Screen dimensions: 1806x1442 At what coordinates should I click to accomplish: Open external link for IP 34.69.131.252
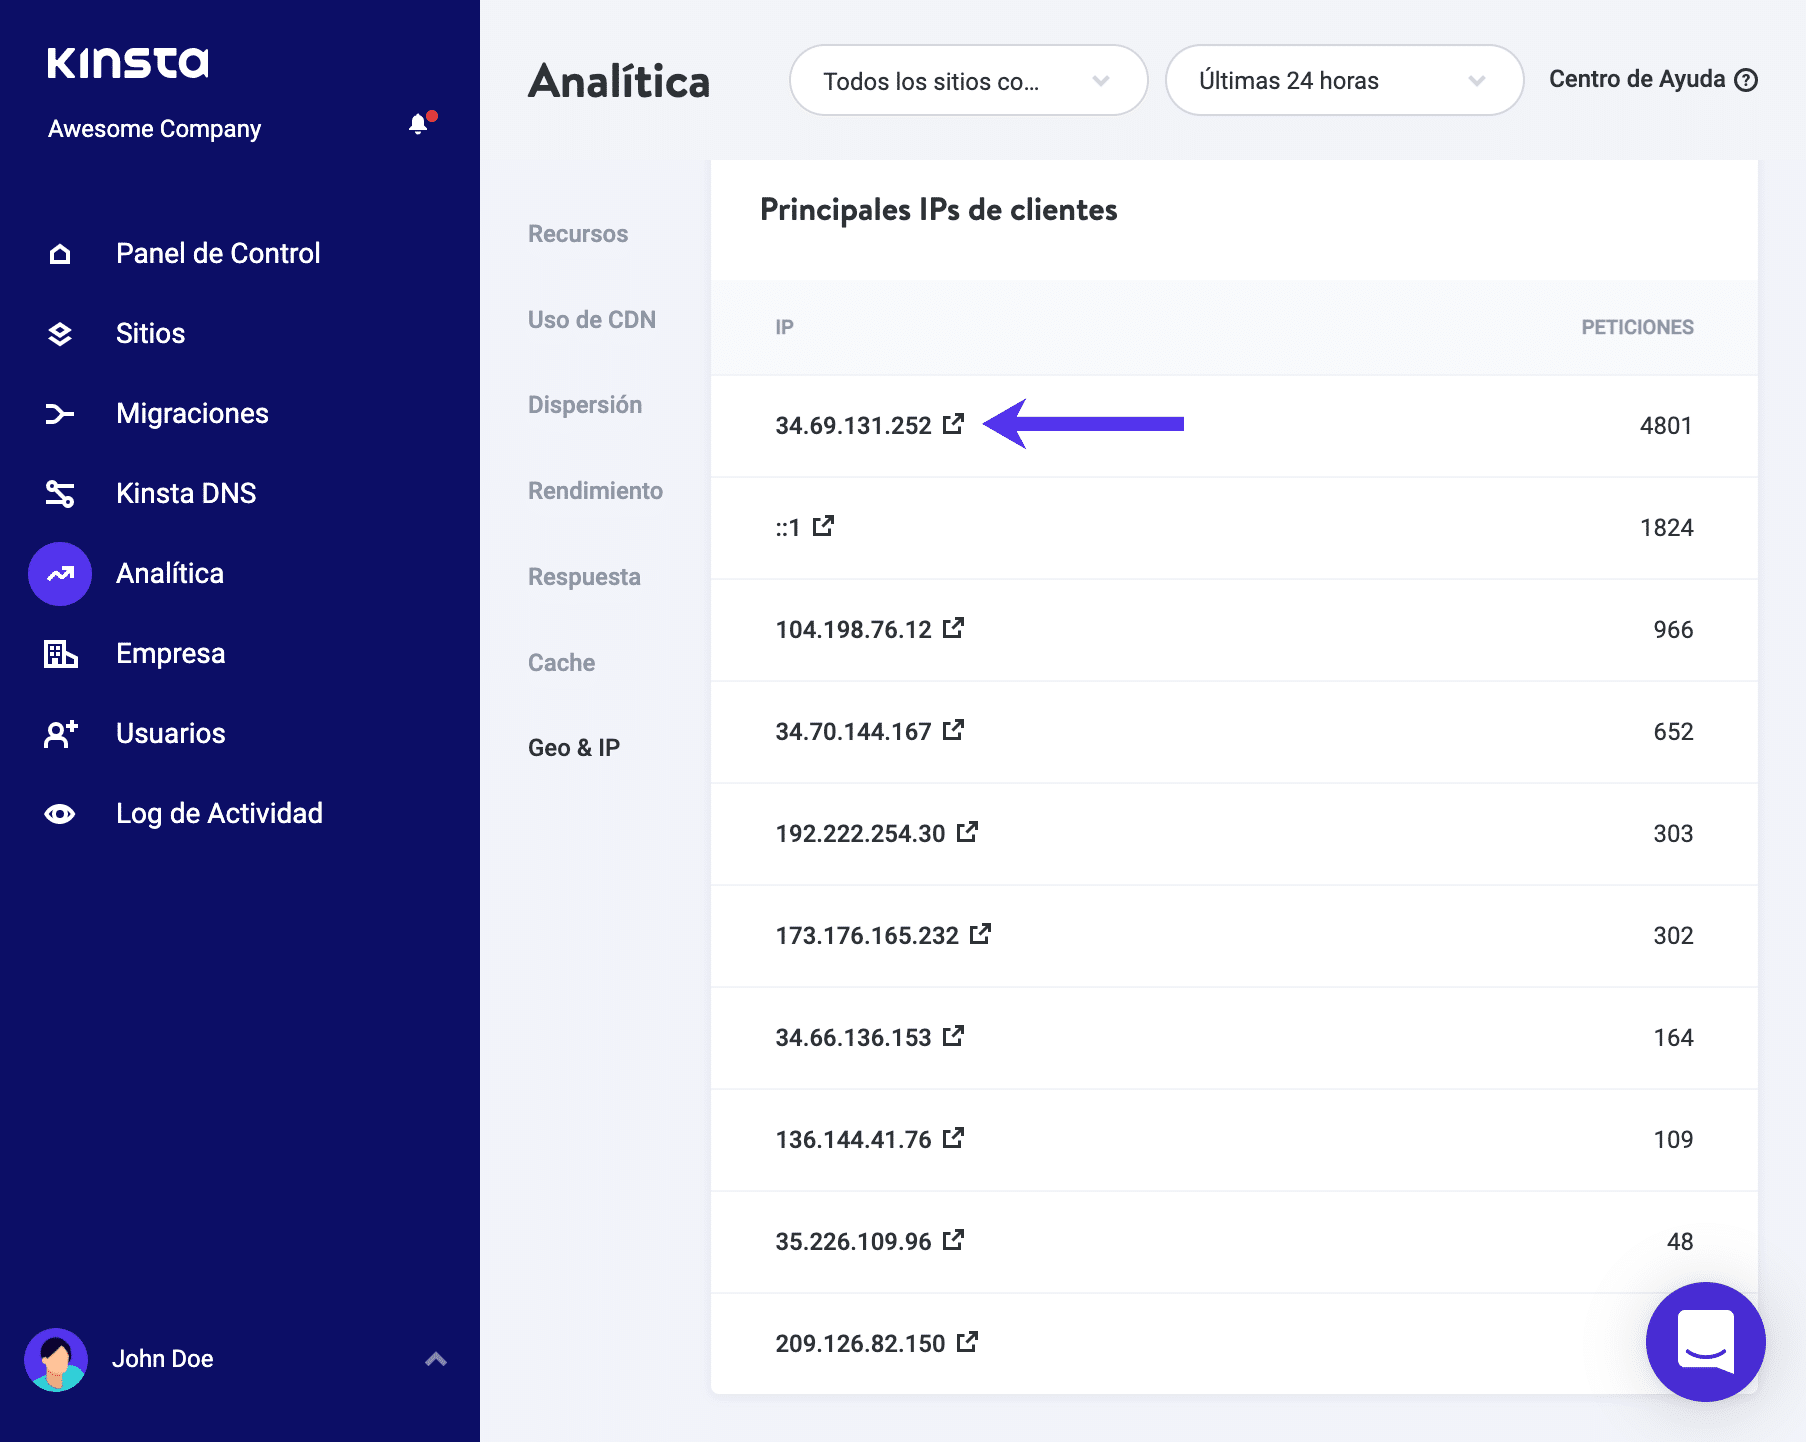[953, 424]
